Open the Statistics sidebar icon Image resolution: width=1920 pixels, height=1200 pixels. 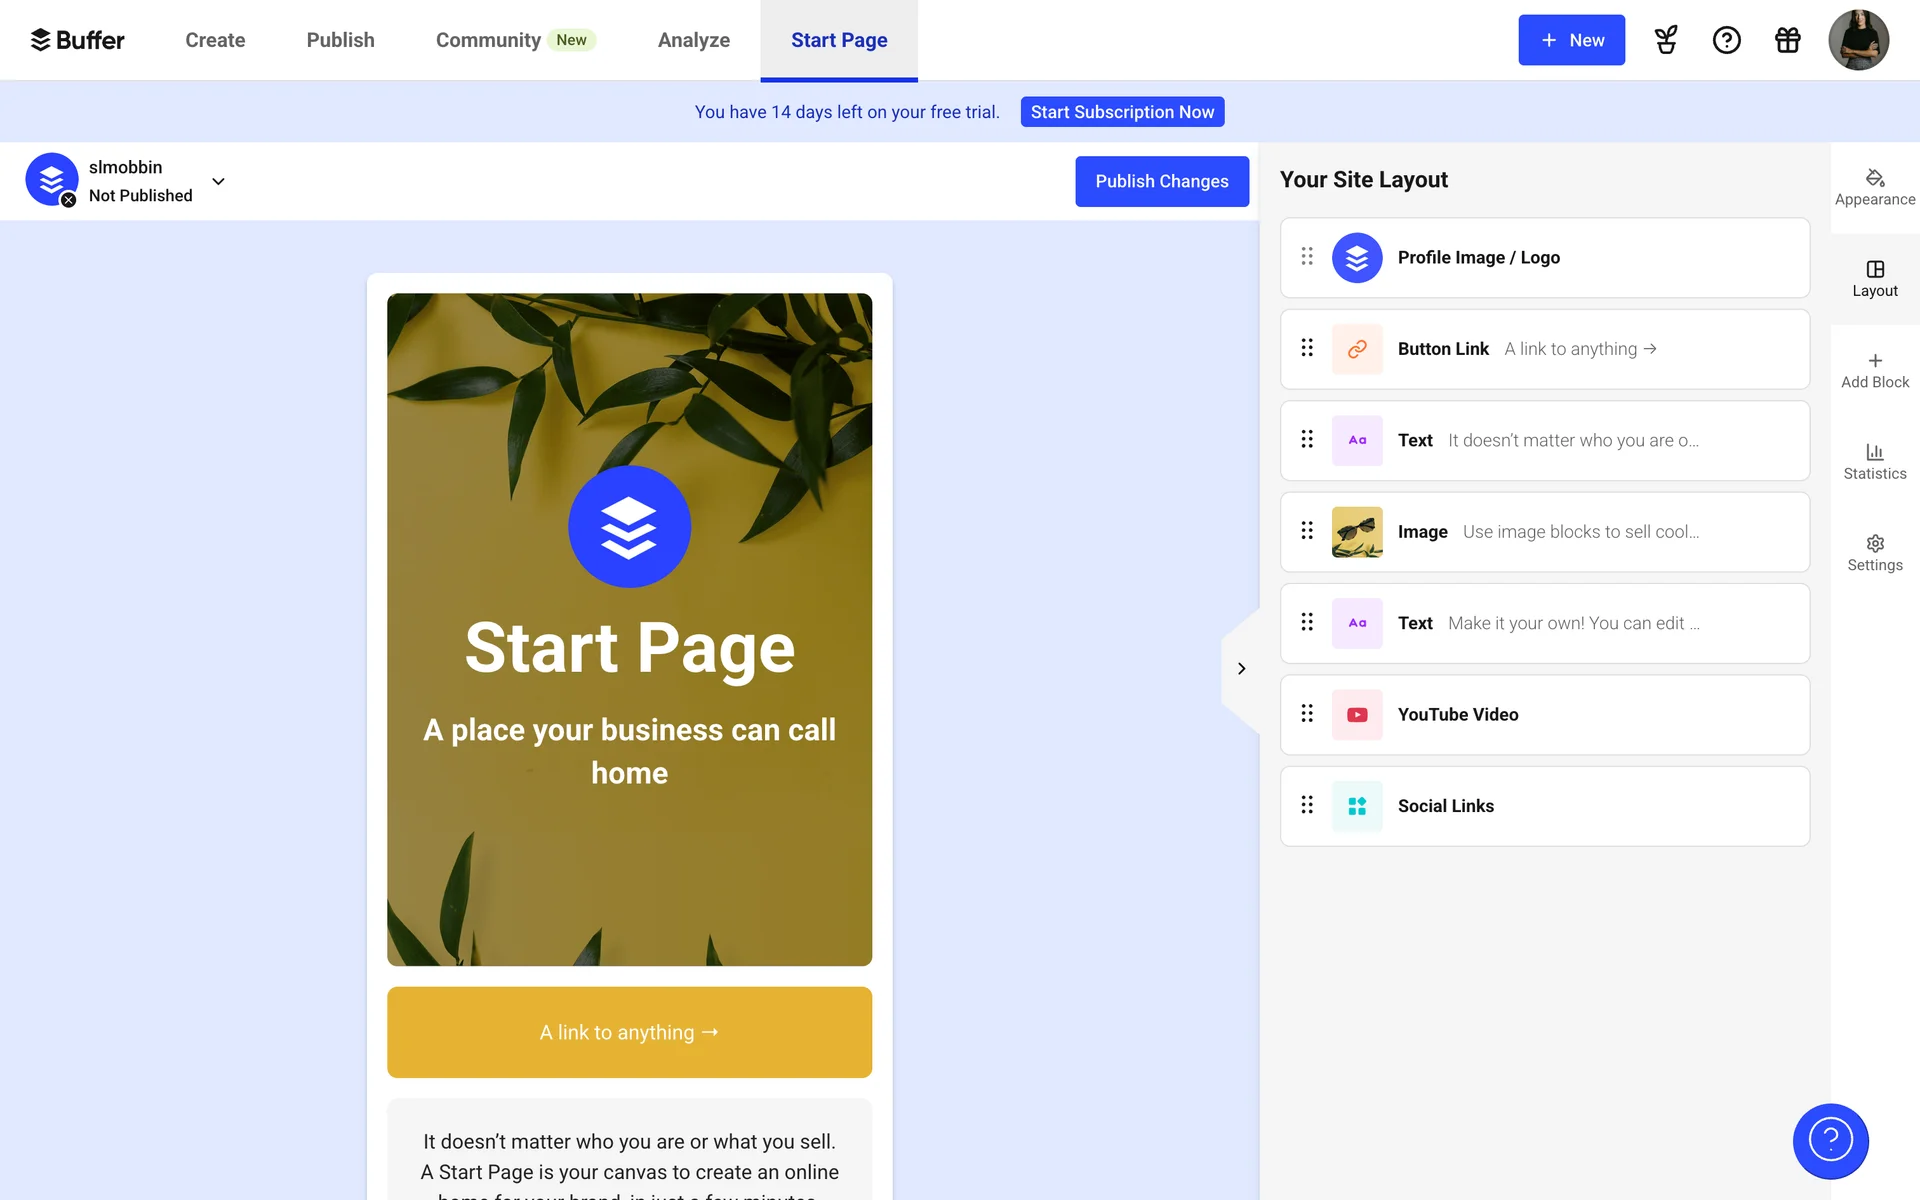pos(1874,461)
